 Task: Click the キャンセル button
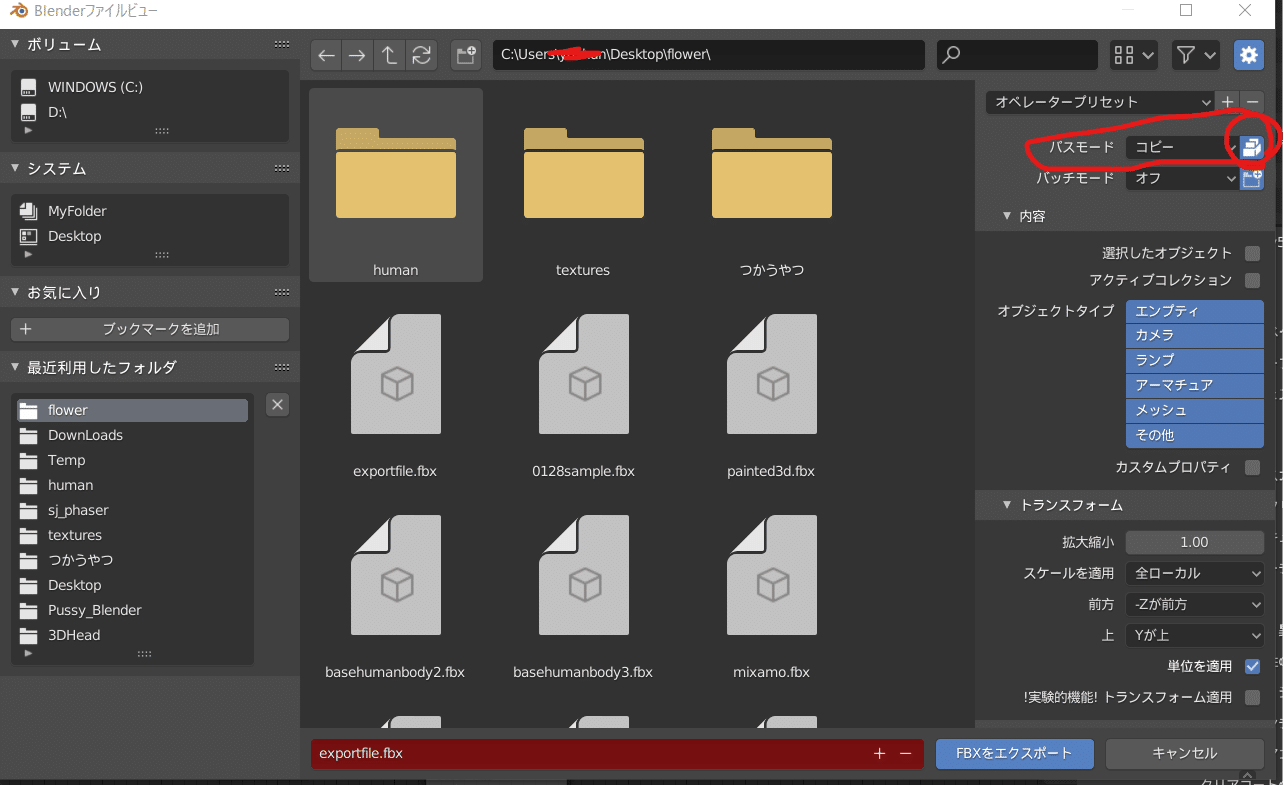tap(1185, 753)
